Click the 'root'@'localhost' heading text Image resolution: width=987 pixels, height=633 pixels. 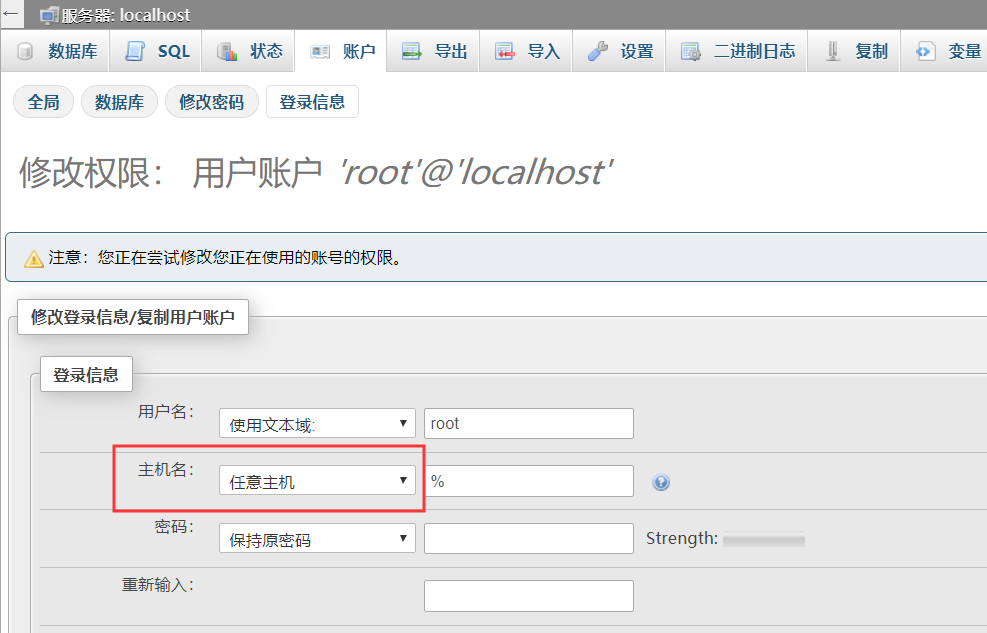[477, 172]
